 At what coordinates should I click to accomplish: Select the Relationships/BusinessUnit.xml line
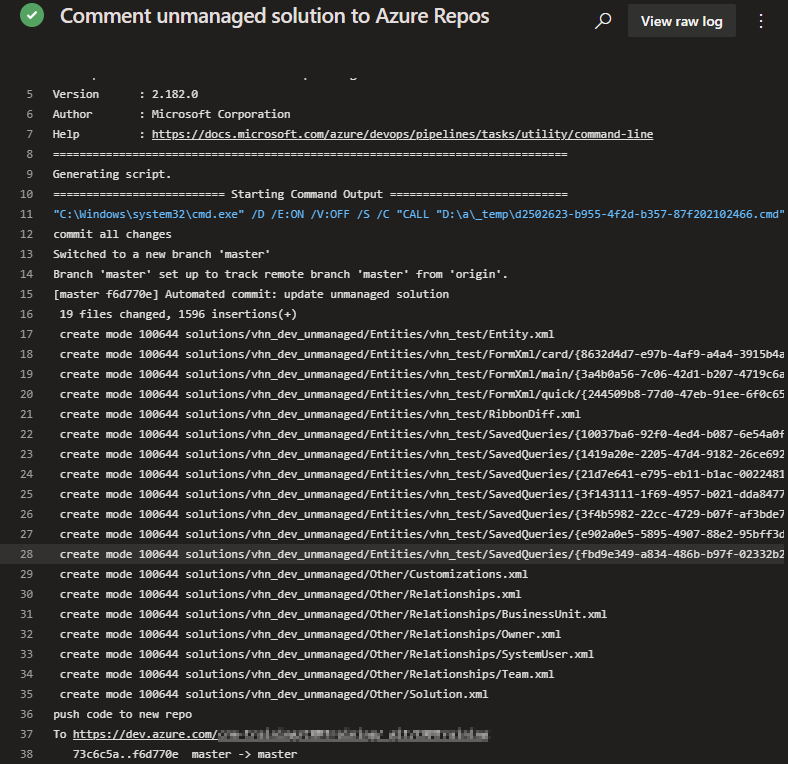333,614
